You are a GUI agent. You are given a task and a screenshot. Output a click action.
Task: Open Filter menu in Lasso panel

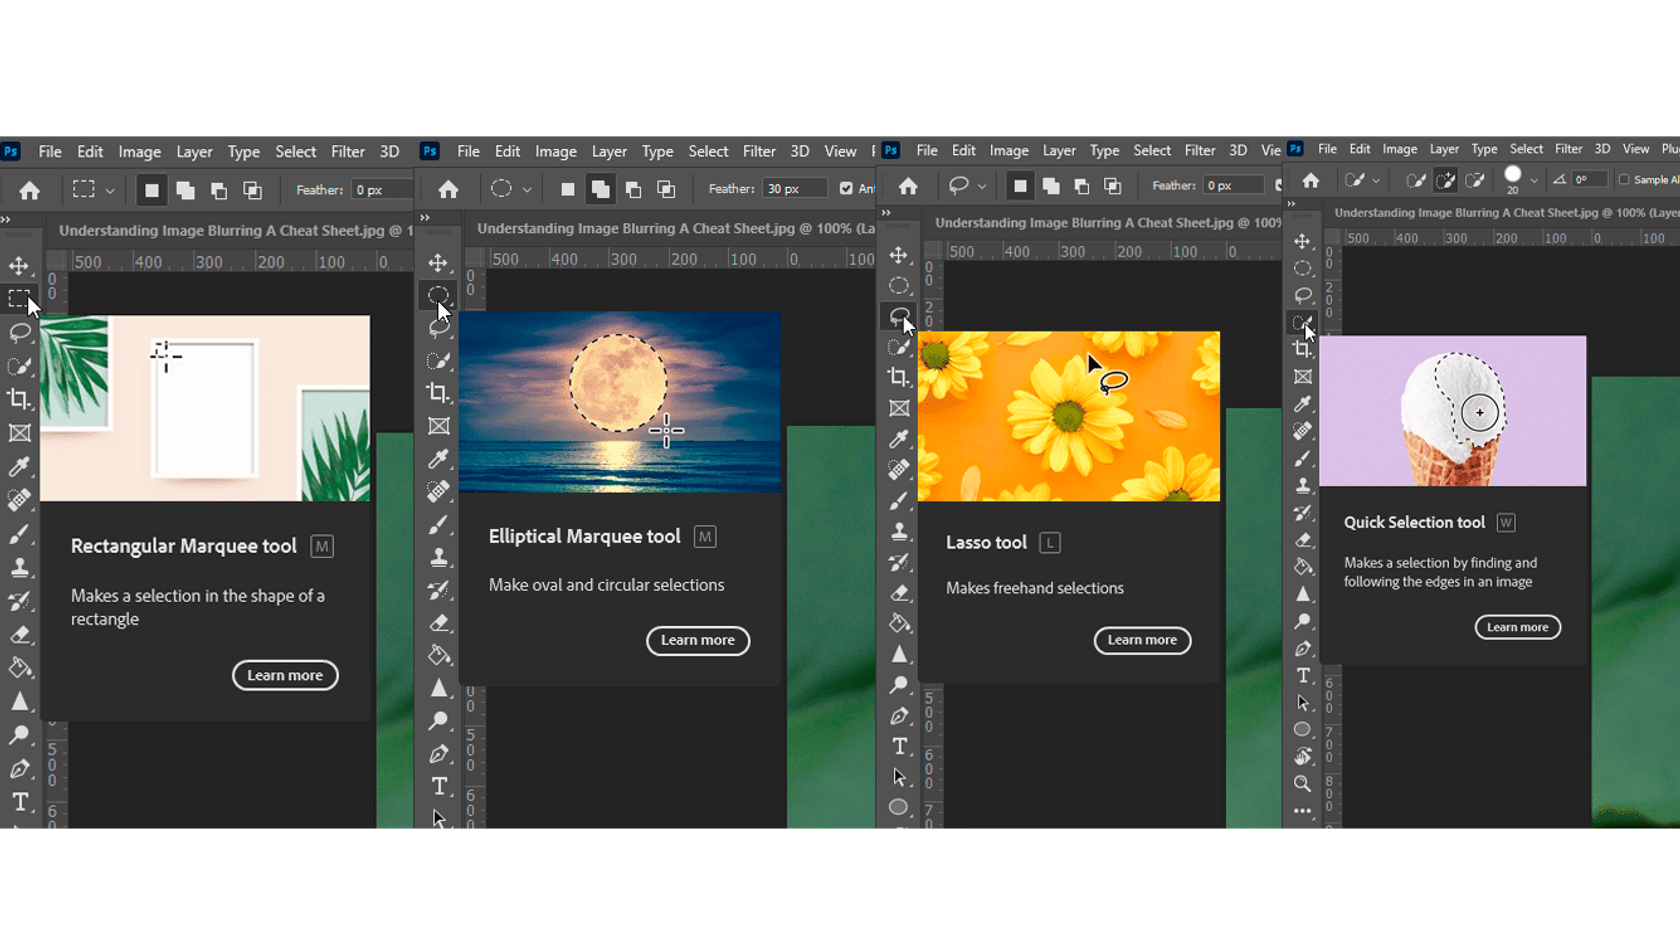pos(1200,150)
